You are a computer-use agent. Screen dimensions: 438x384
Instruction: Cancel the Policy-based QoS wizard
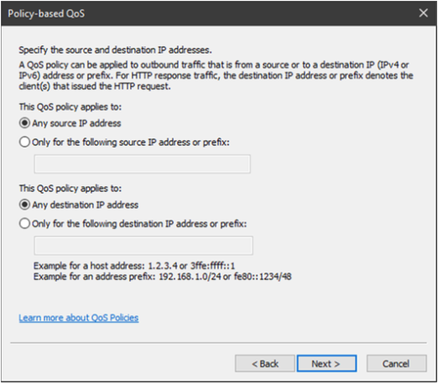396,363
